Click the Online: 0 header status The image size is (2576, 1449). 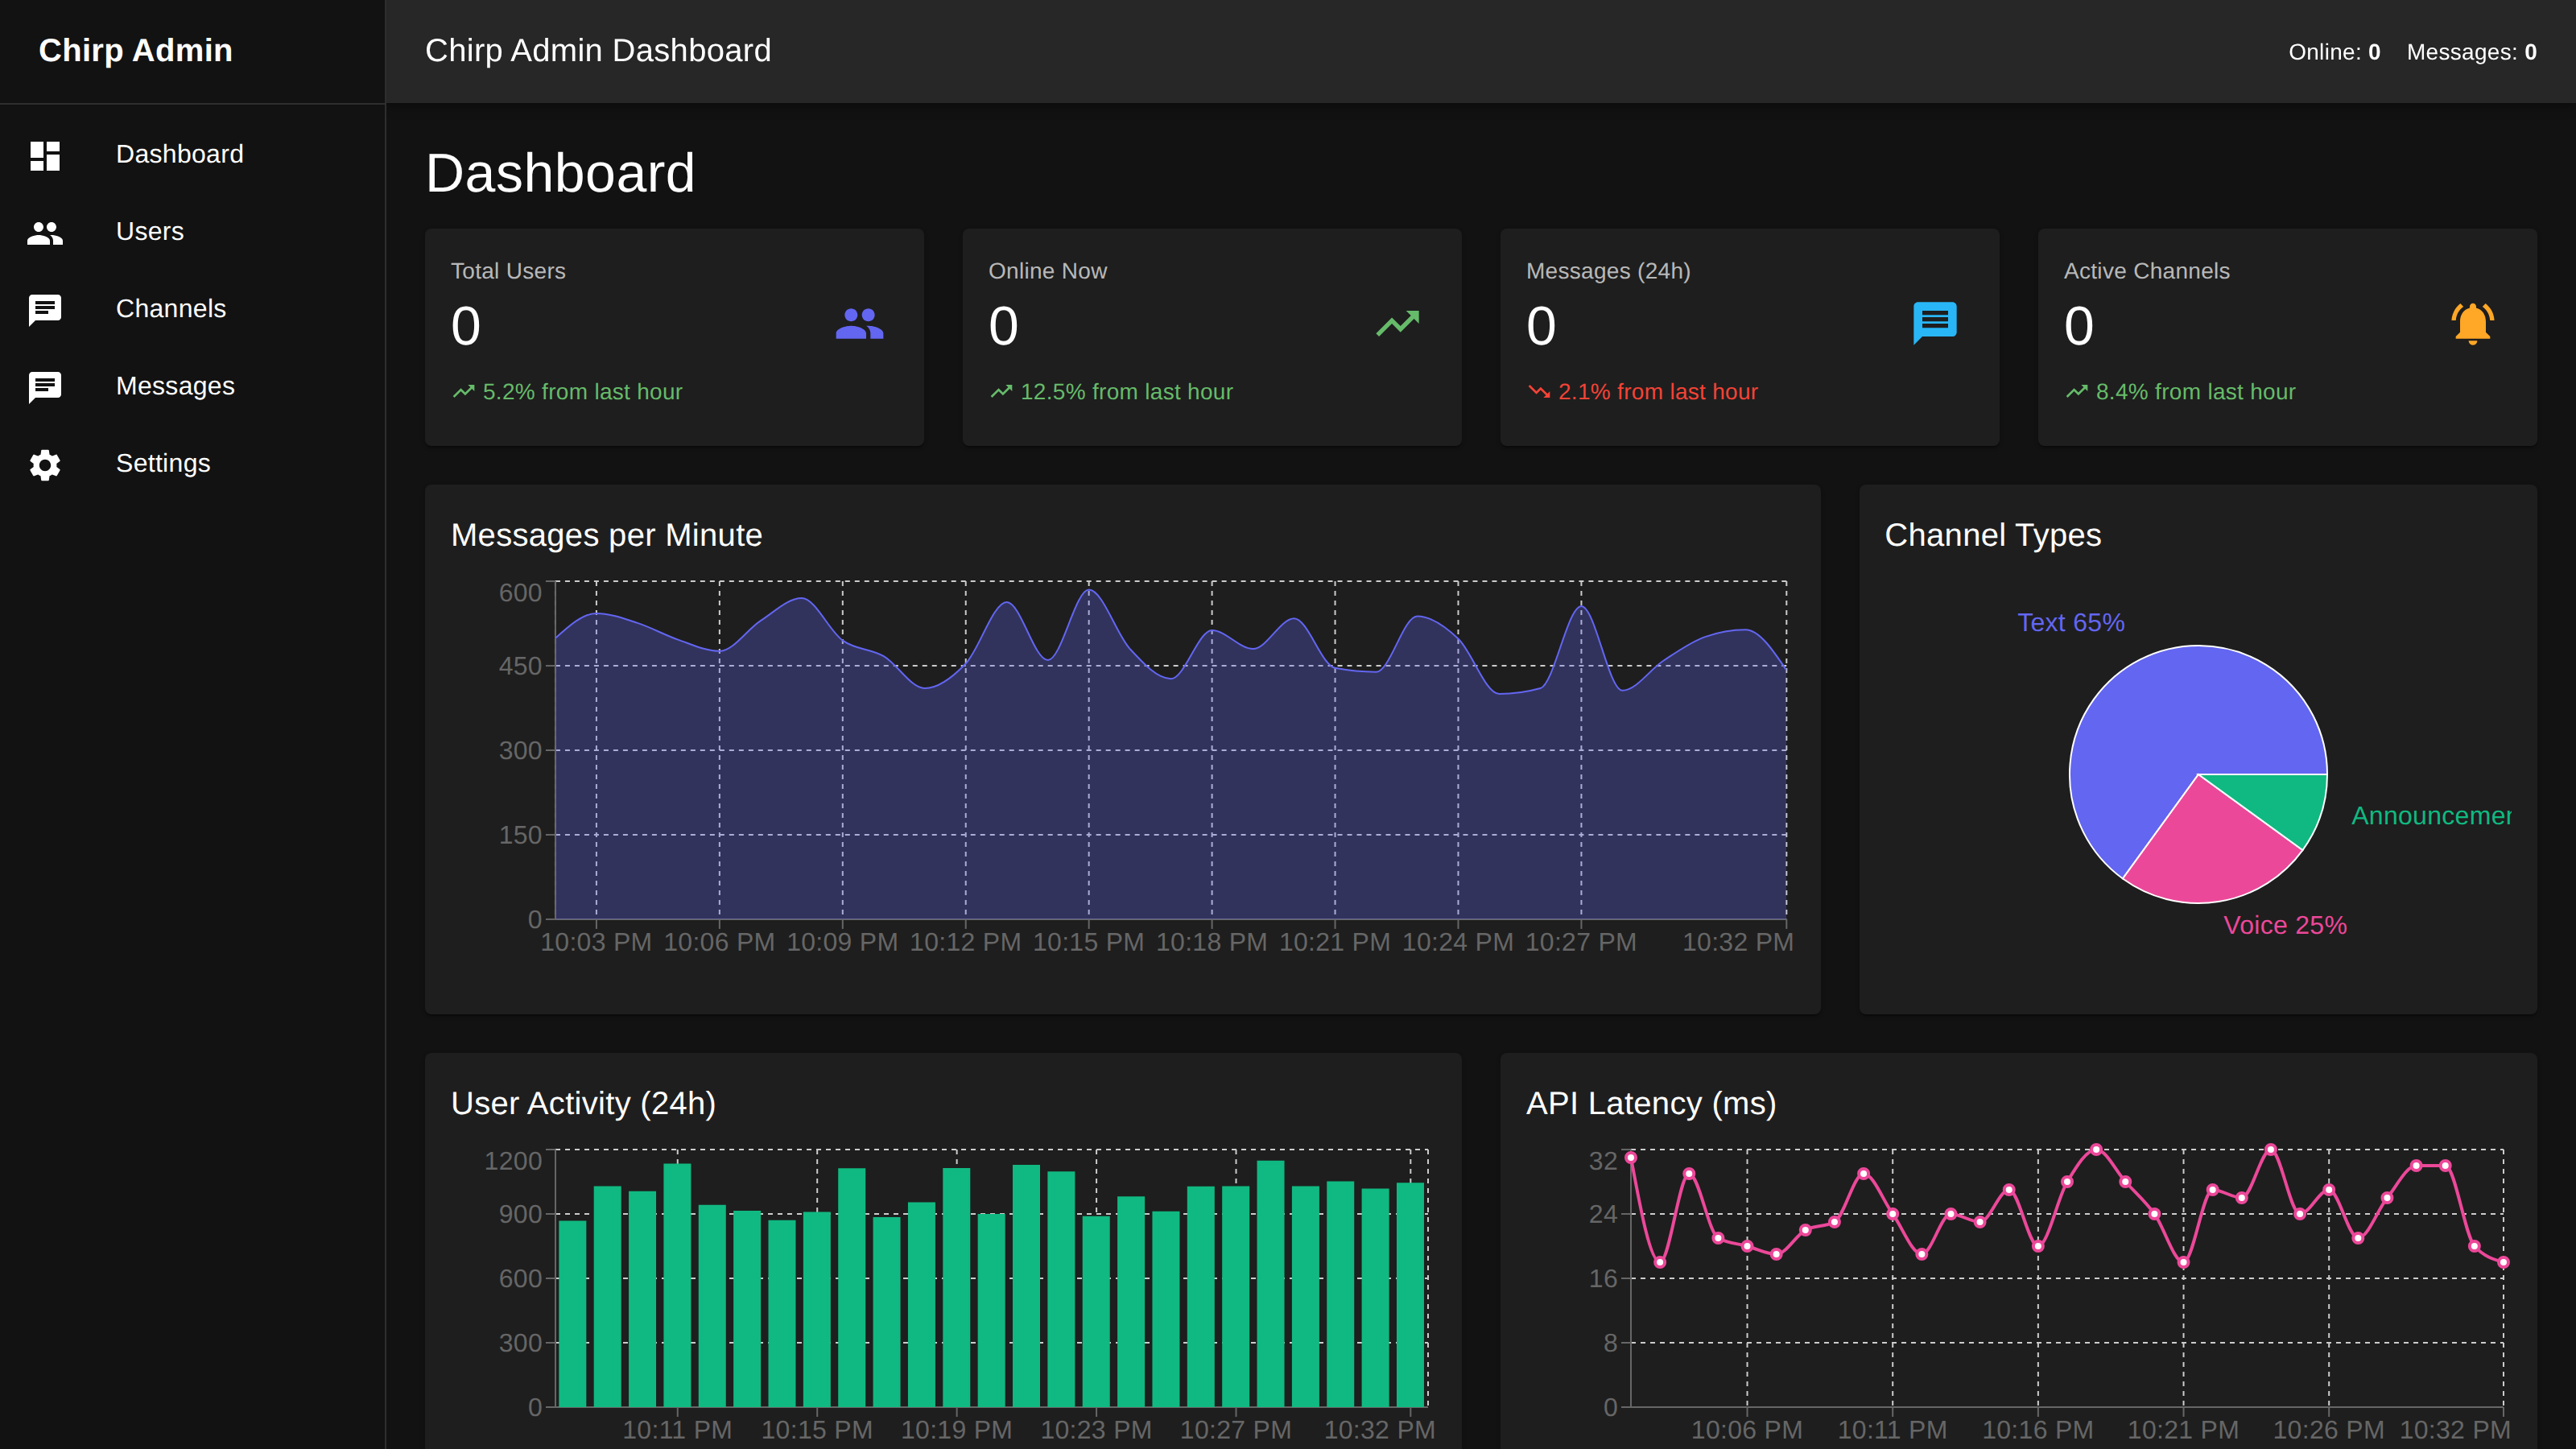coord(2334,52)
